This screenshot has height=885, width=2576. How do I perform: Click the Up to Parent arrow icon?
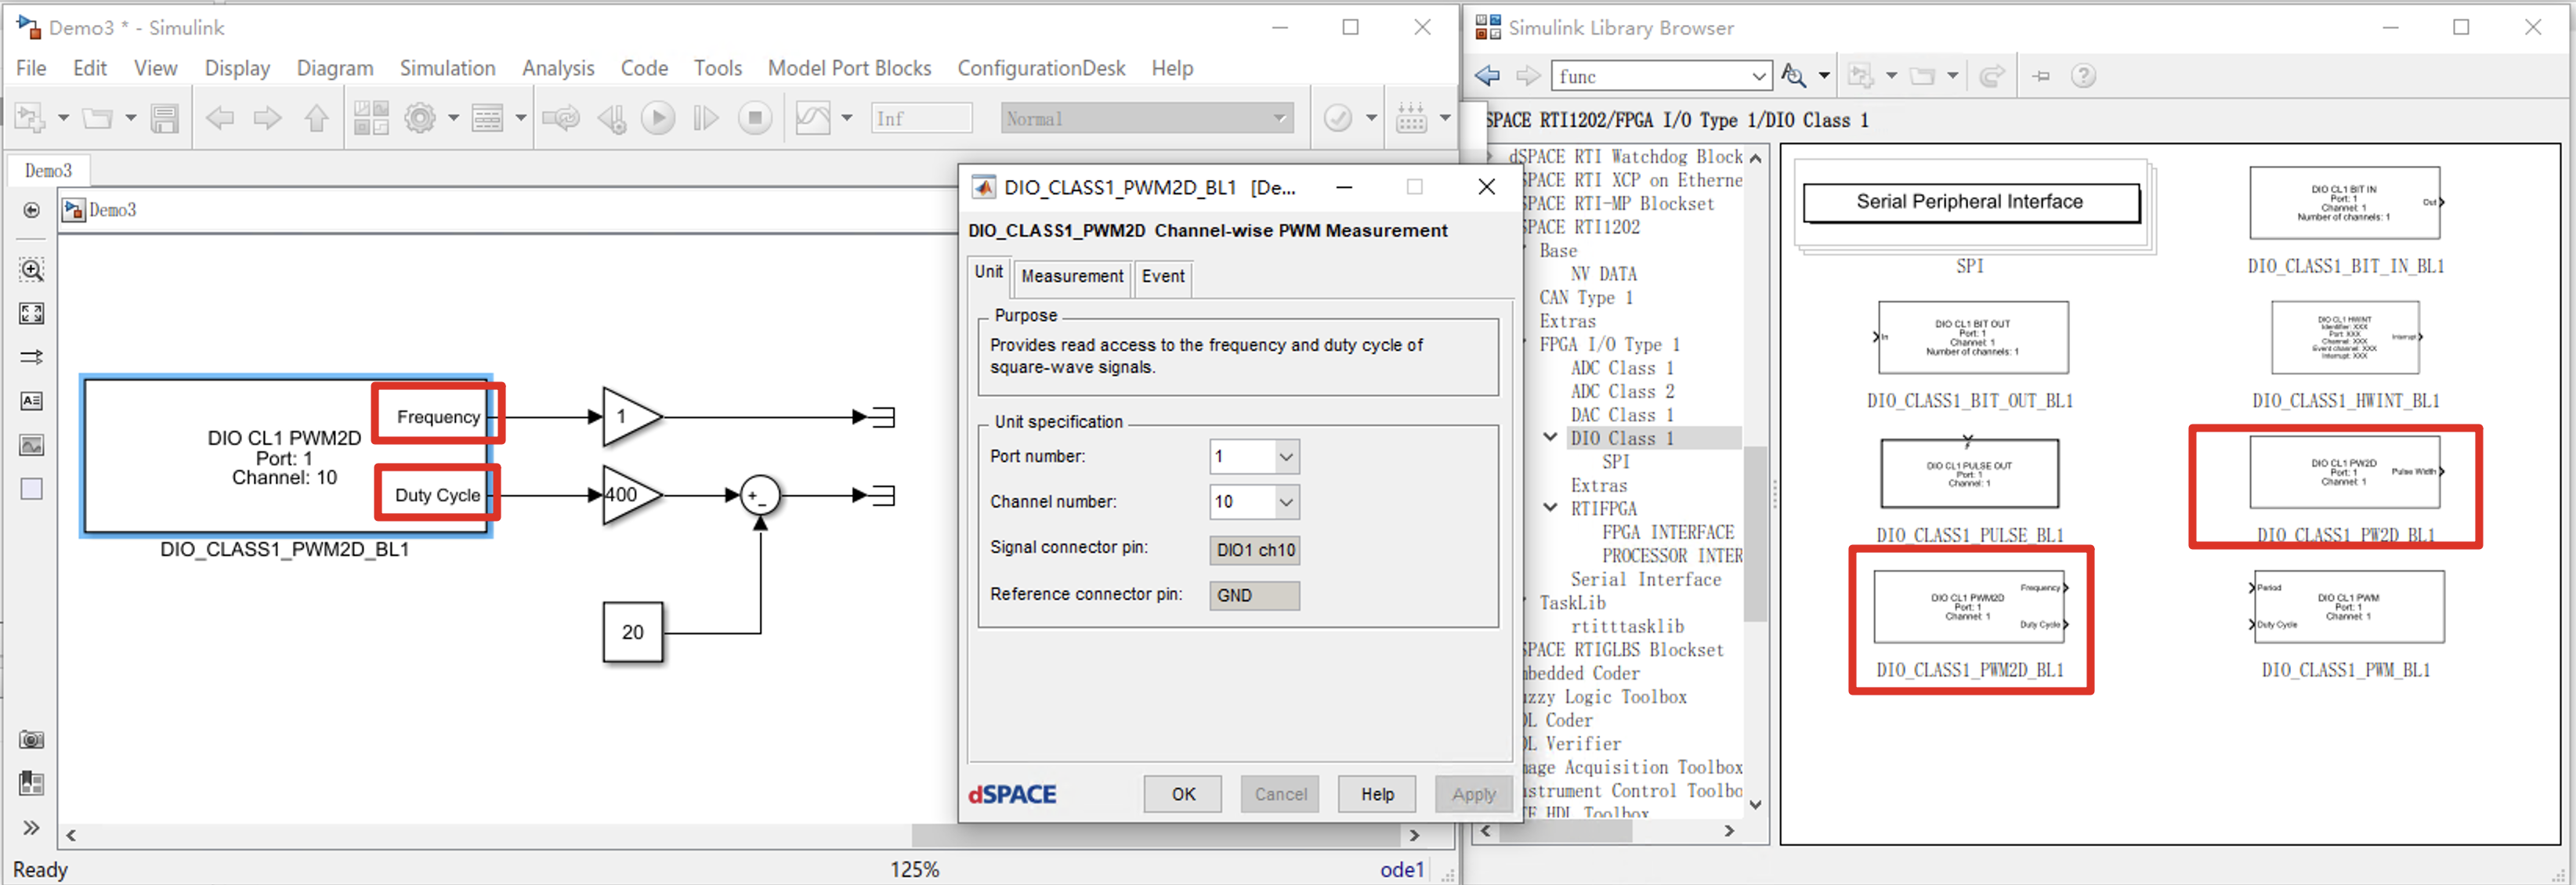[316, 119]
